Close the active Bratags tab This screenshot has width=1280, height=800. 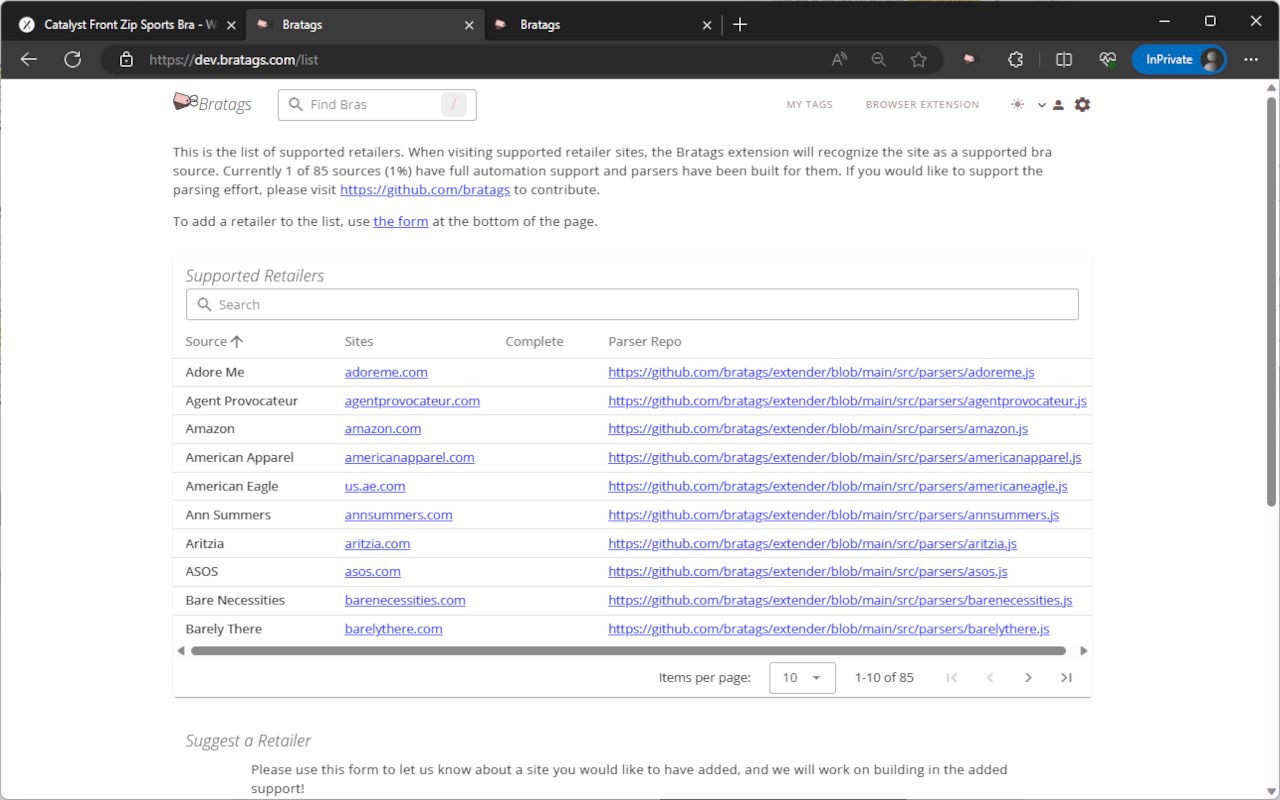(470, 25)
